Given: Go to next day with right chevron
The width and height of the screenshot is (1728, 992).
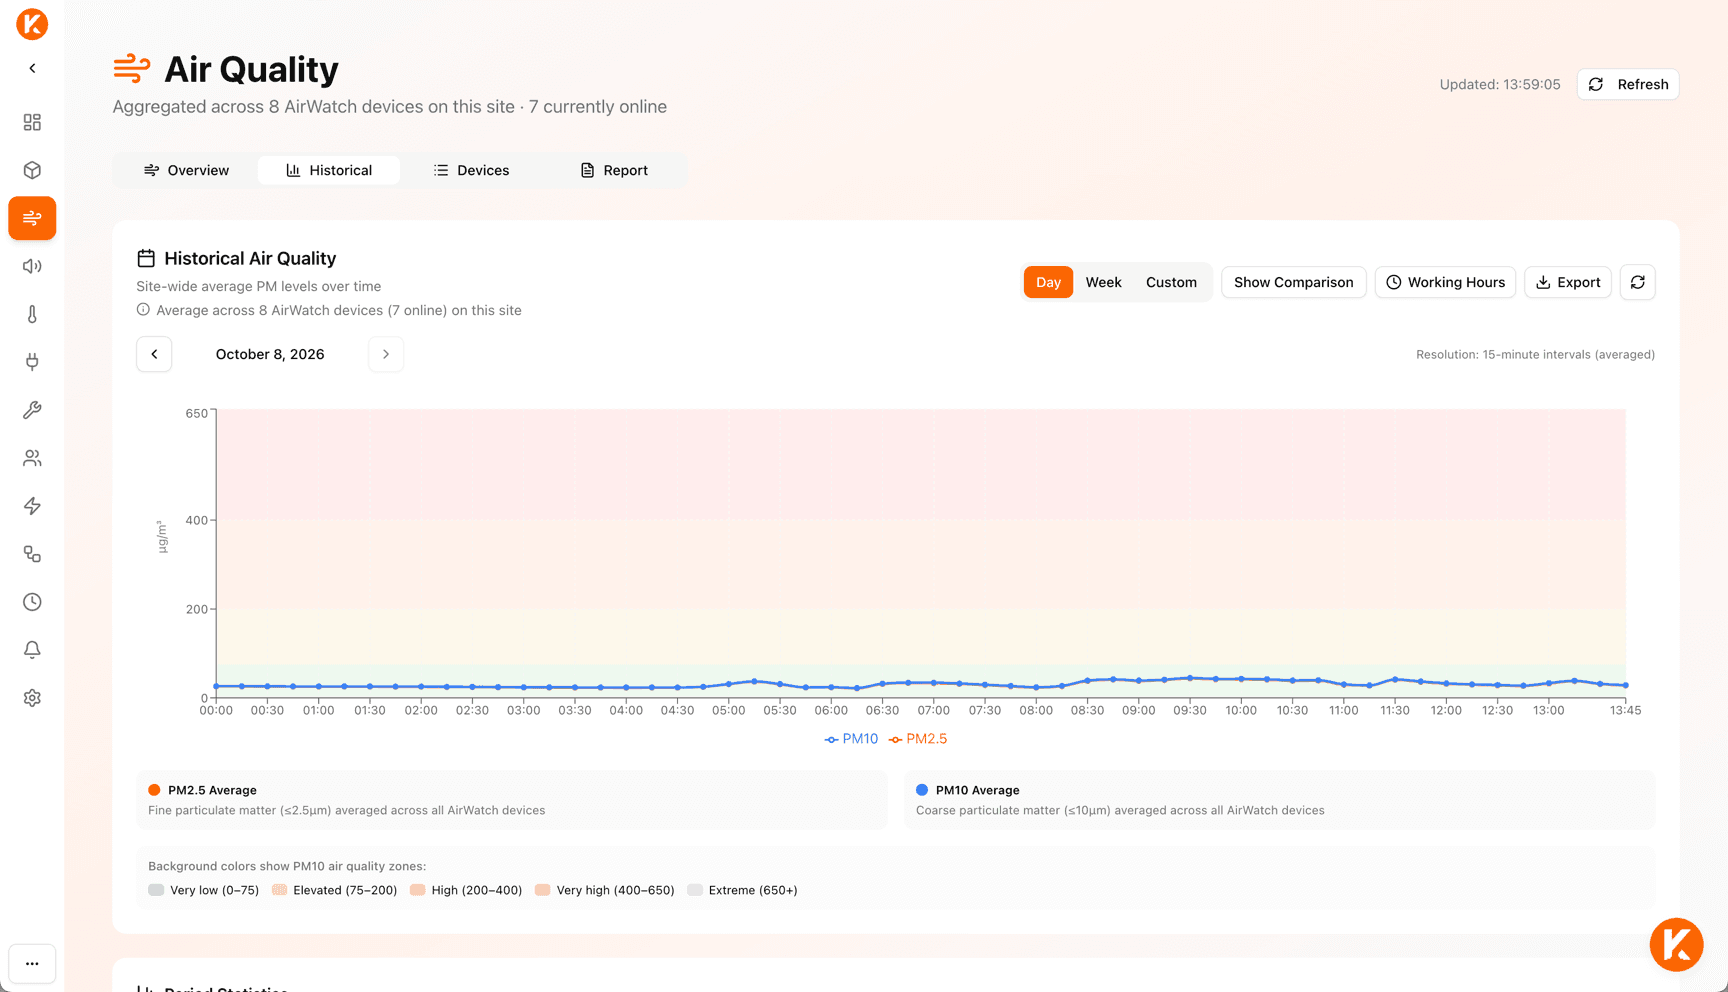Looking at the screenshot, I should point(386,354).
